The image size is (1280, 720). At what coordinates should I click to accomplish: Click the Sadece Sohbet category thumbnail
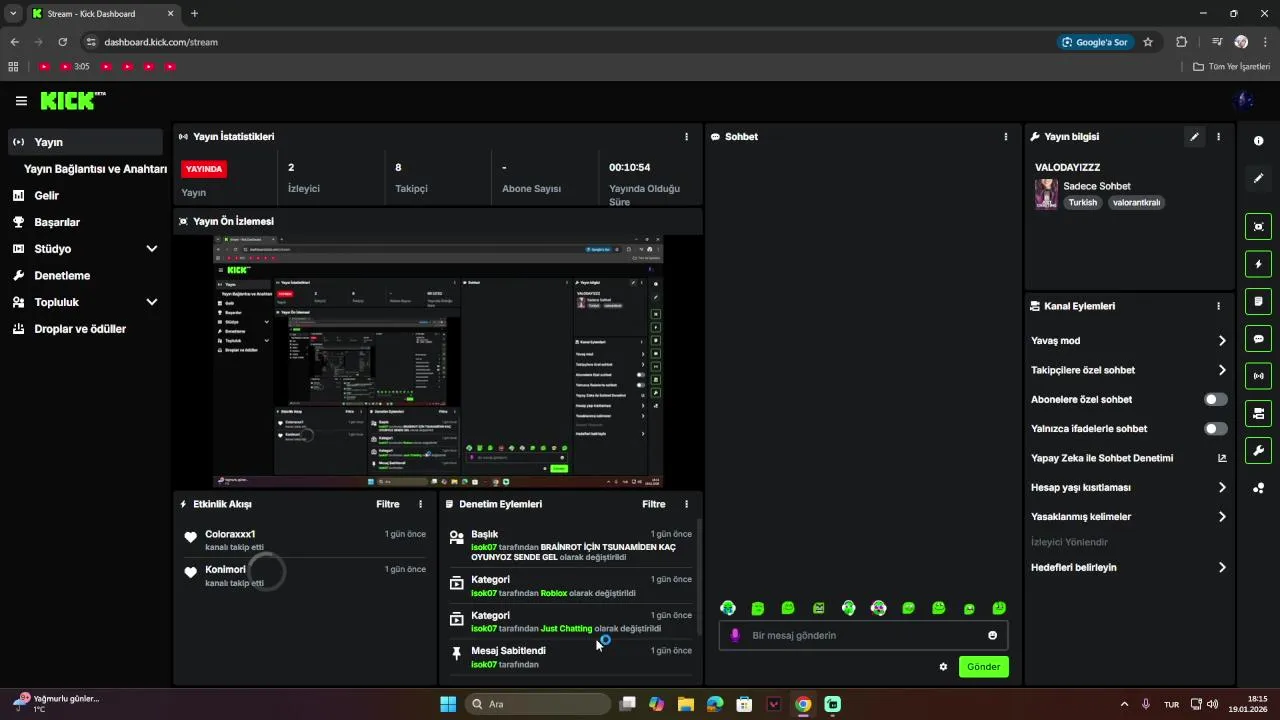point(1046,194)
